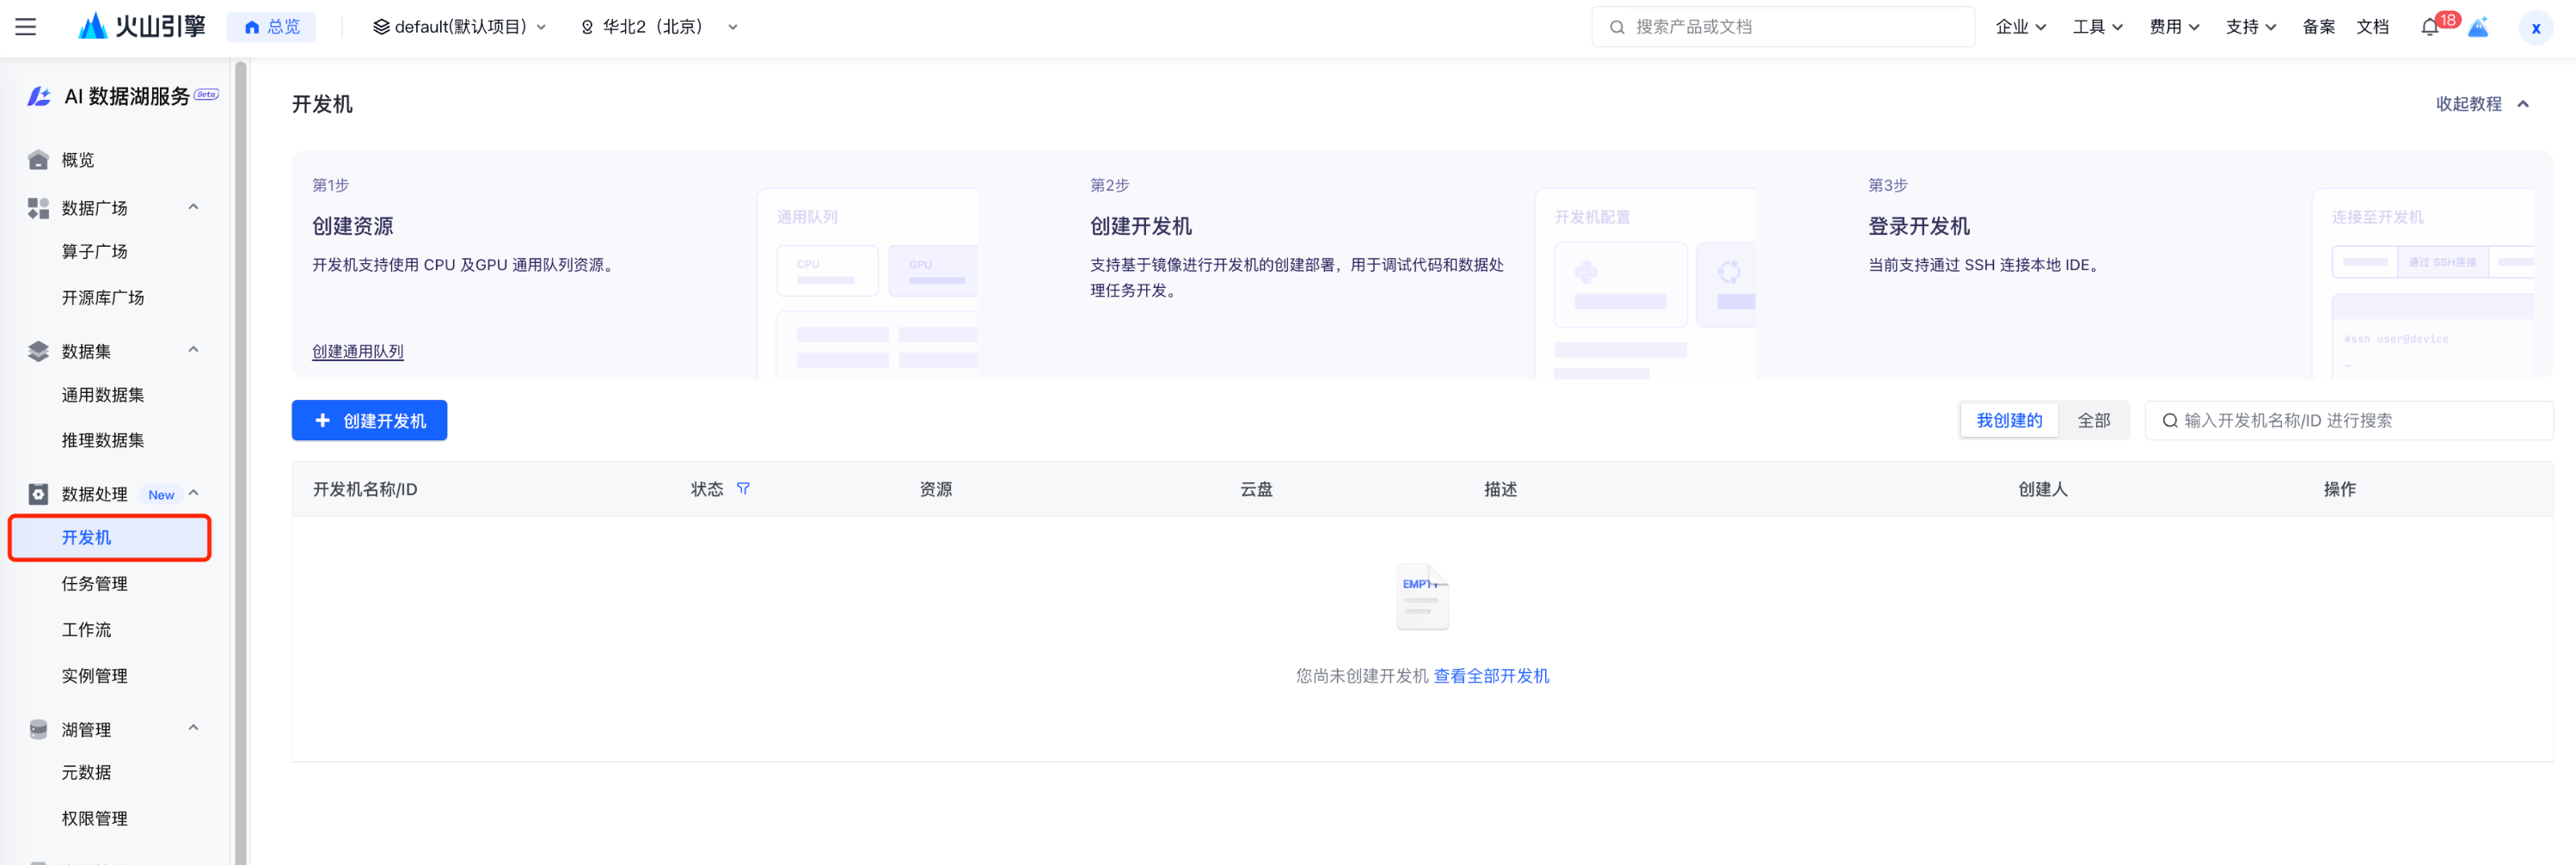Collapse the tutorial via 收起教程
2576x865 pixels.
[x=2481, y=104]
